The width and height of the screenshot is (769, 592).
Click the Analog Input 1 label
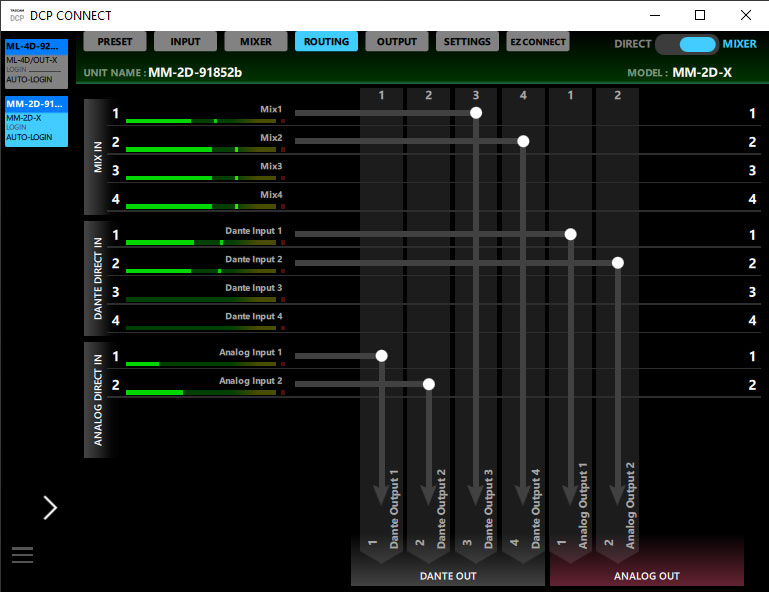point(251,353)
